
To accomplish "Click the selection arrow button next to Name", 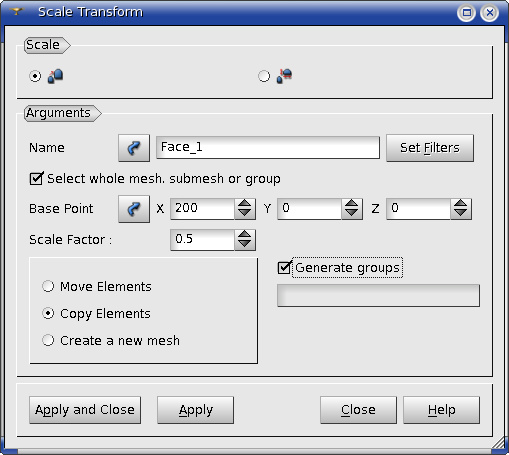I will [x=134, y=148].
